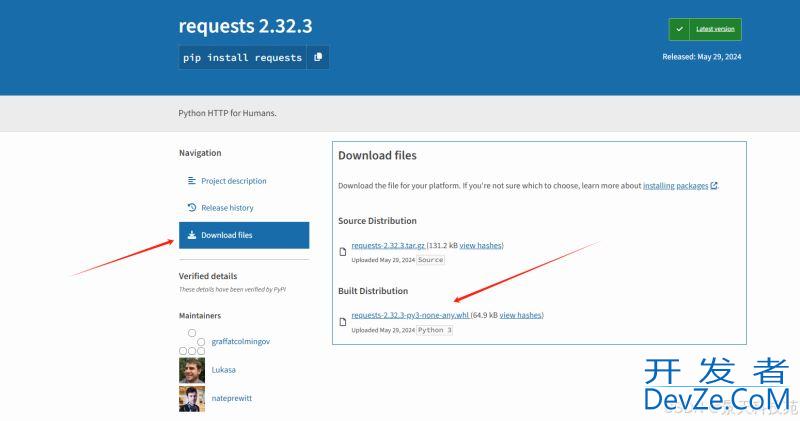Viewport: 800px width, 421px height.
Task: View hashes for the .whl built file
Action: [520, 315]
